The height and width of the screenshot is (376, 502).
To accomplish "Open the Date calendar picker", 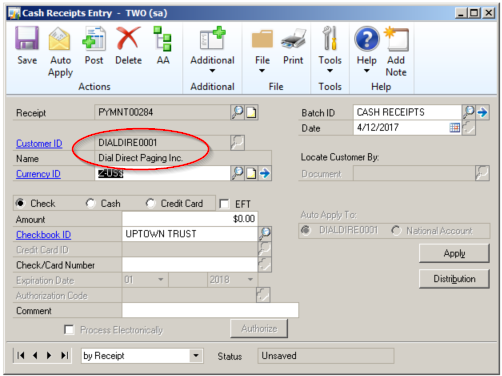I will (454, 127).
